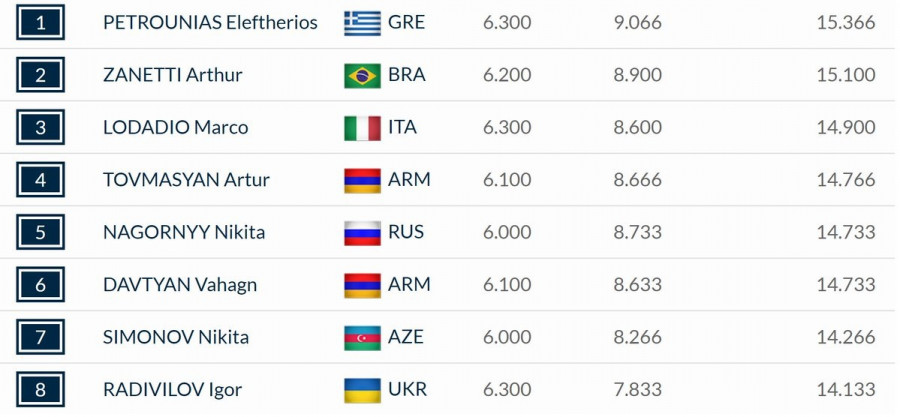Click total score 15.366
The height and width of the screenshot is (417, 900).
click(845, 23)
